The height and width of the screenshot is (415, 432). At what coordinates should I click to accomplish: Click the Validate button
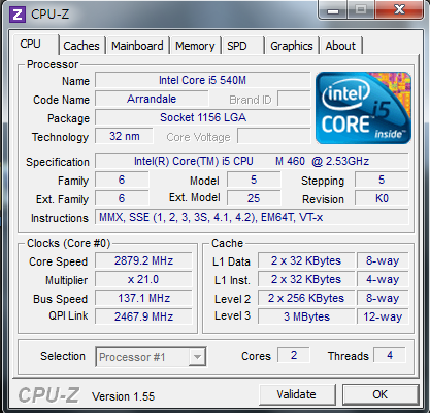click(297, 394)
